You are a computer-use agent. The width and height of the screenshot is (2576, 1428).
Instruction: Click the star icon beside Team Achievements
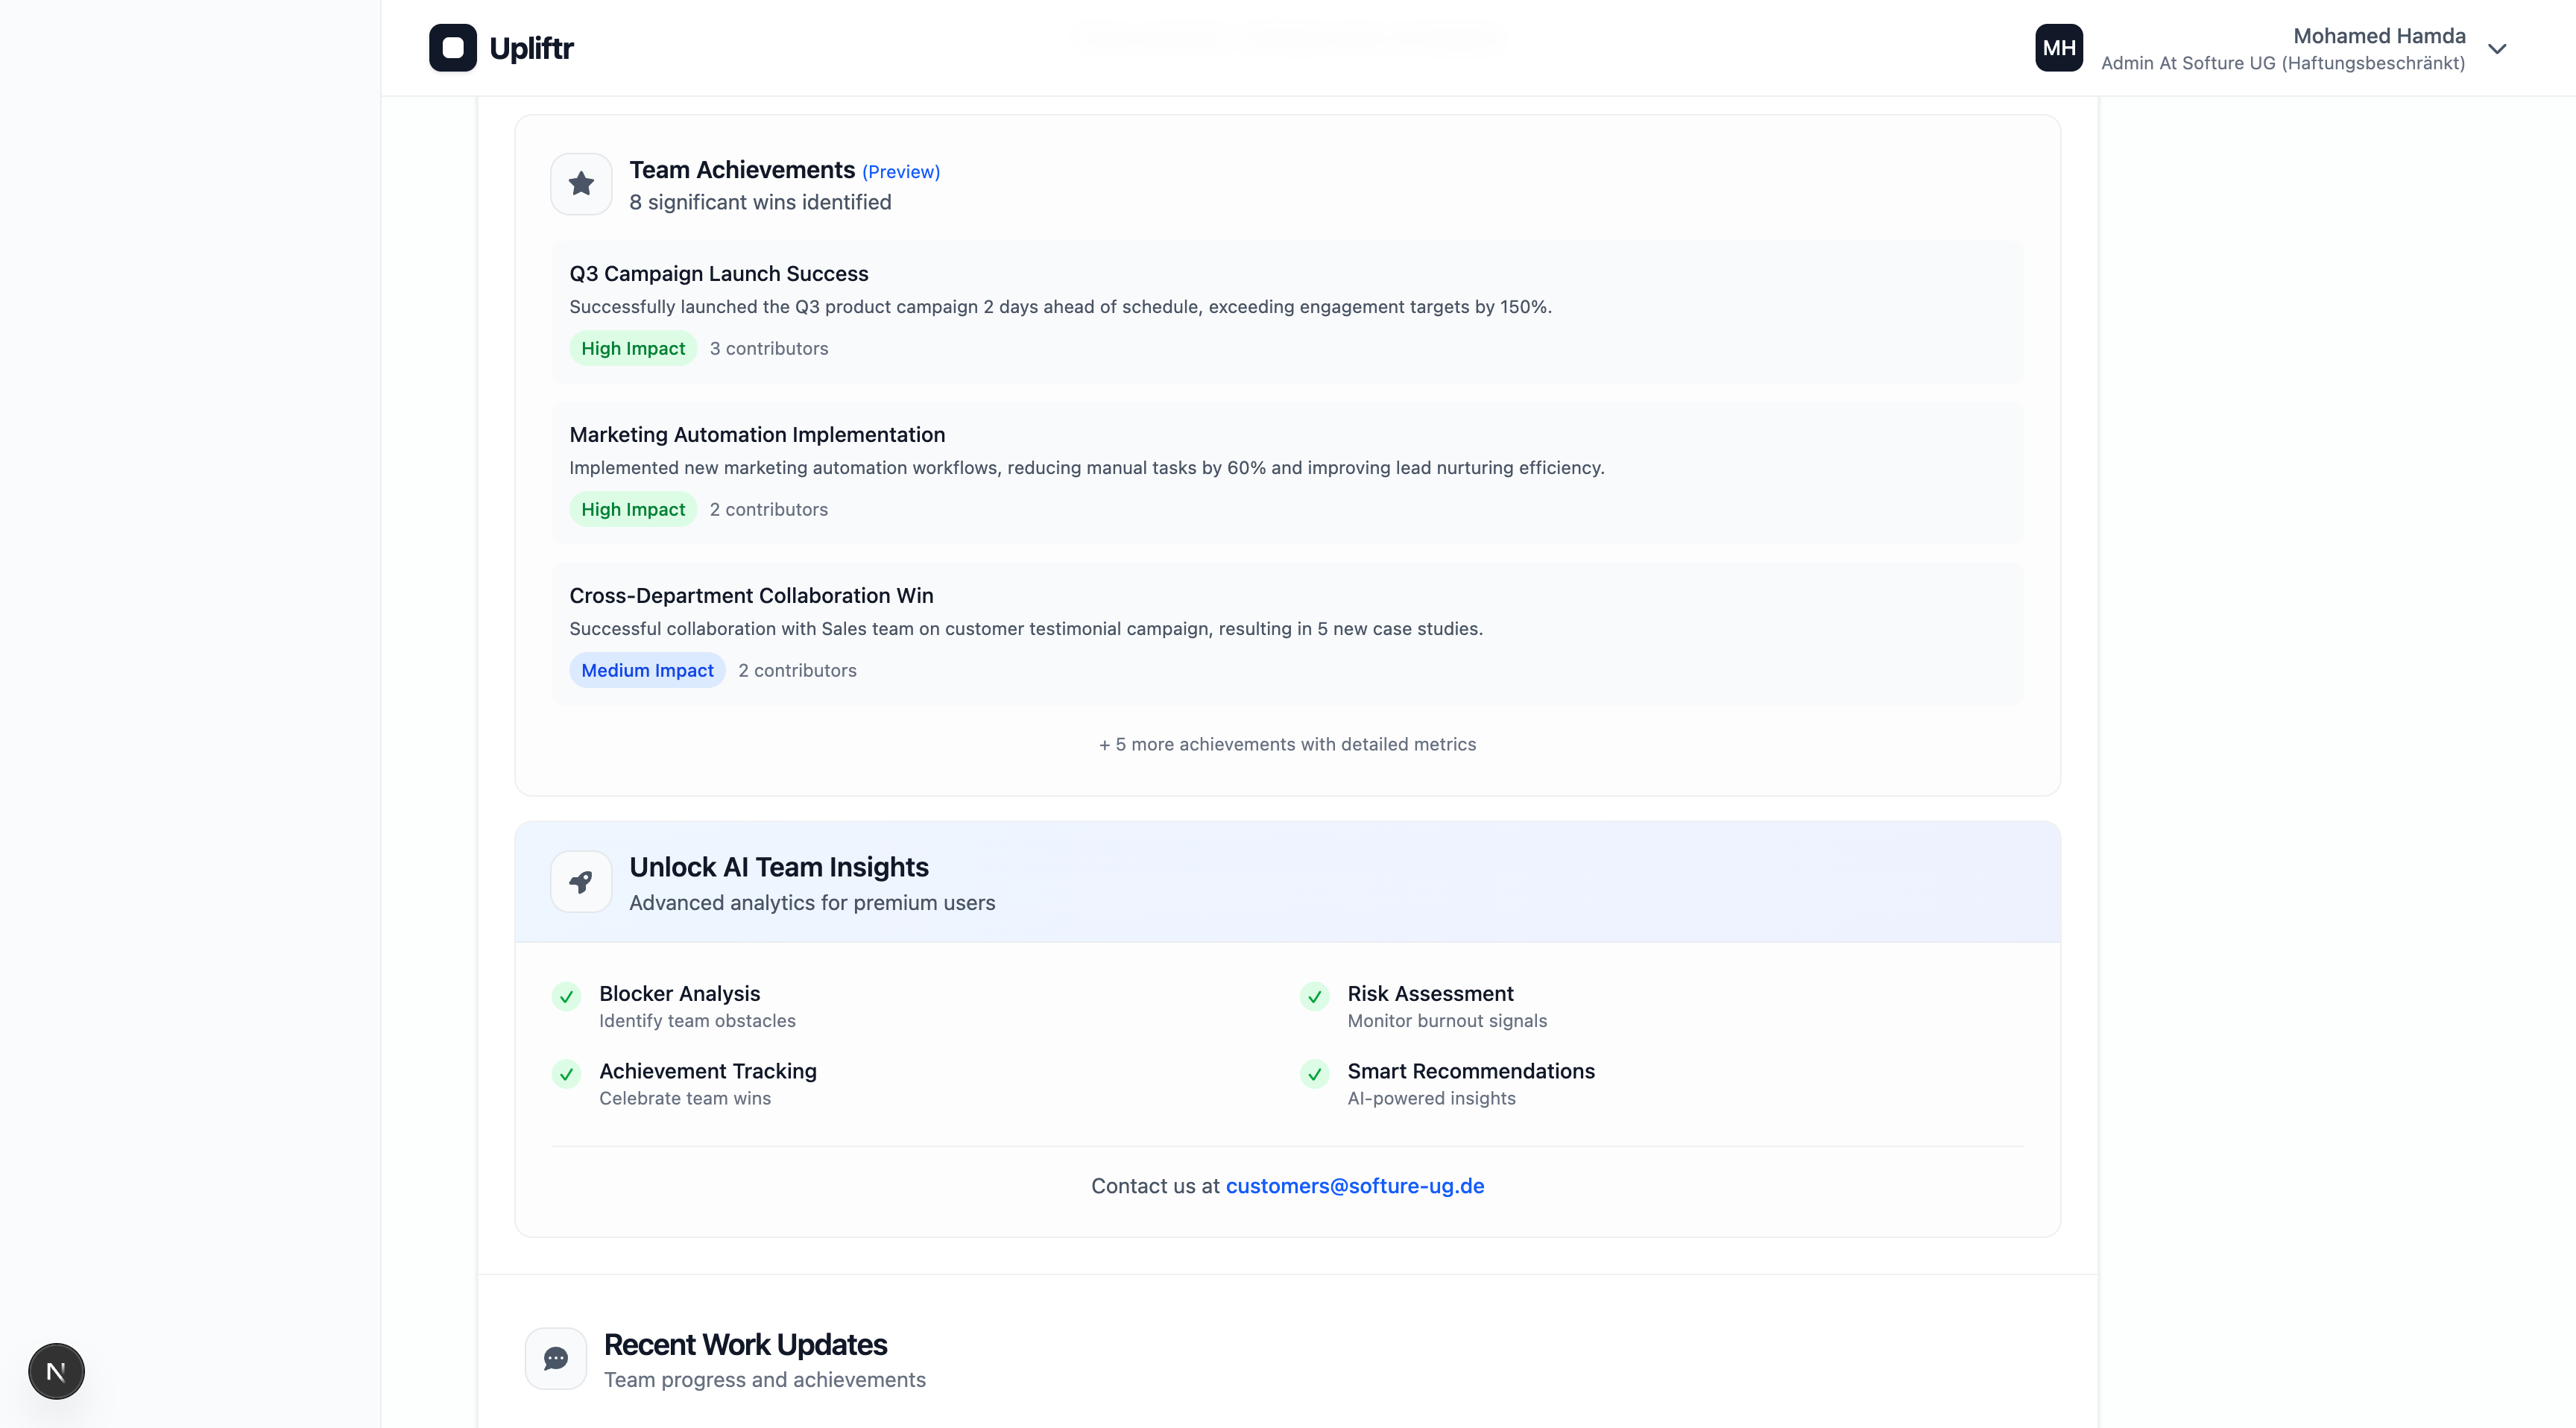(x=581, y=184)
